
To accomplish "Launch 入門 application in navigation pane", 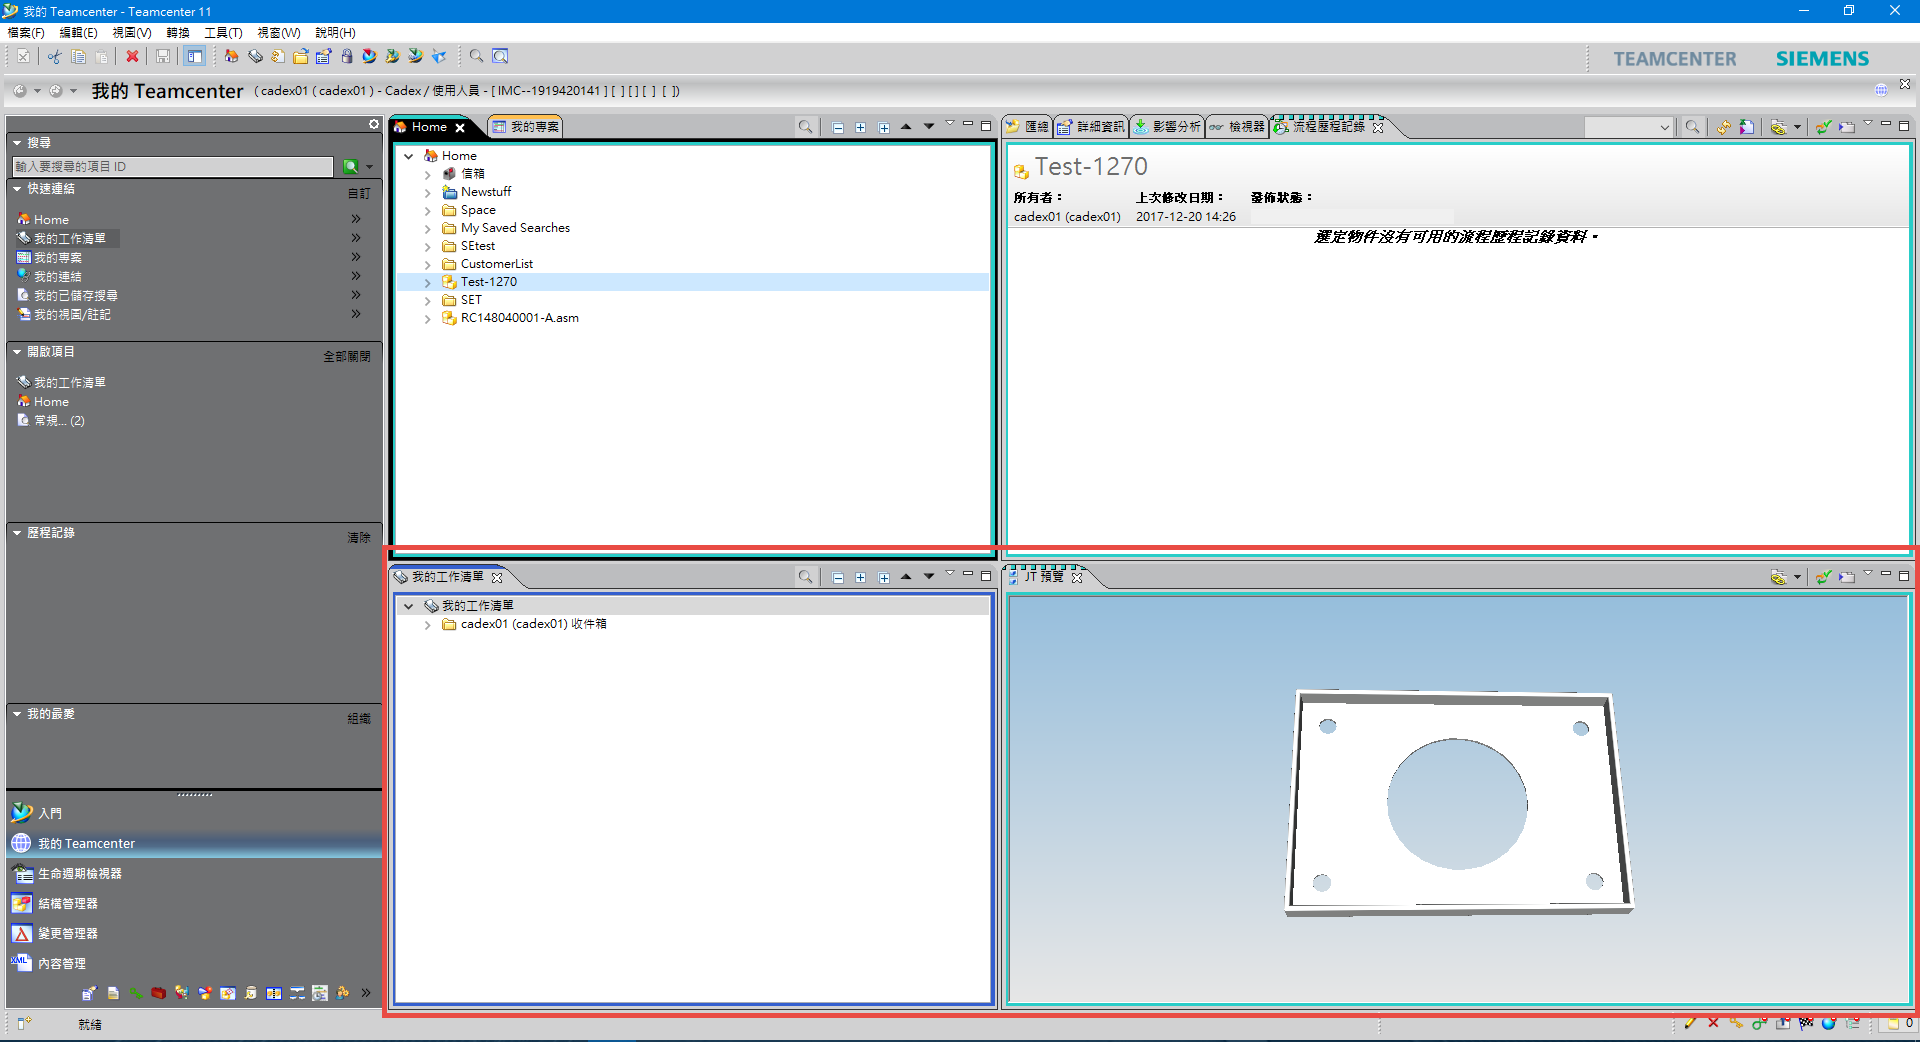I will 50,814.
